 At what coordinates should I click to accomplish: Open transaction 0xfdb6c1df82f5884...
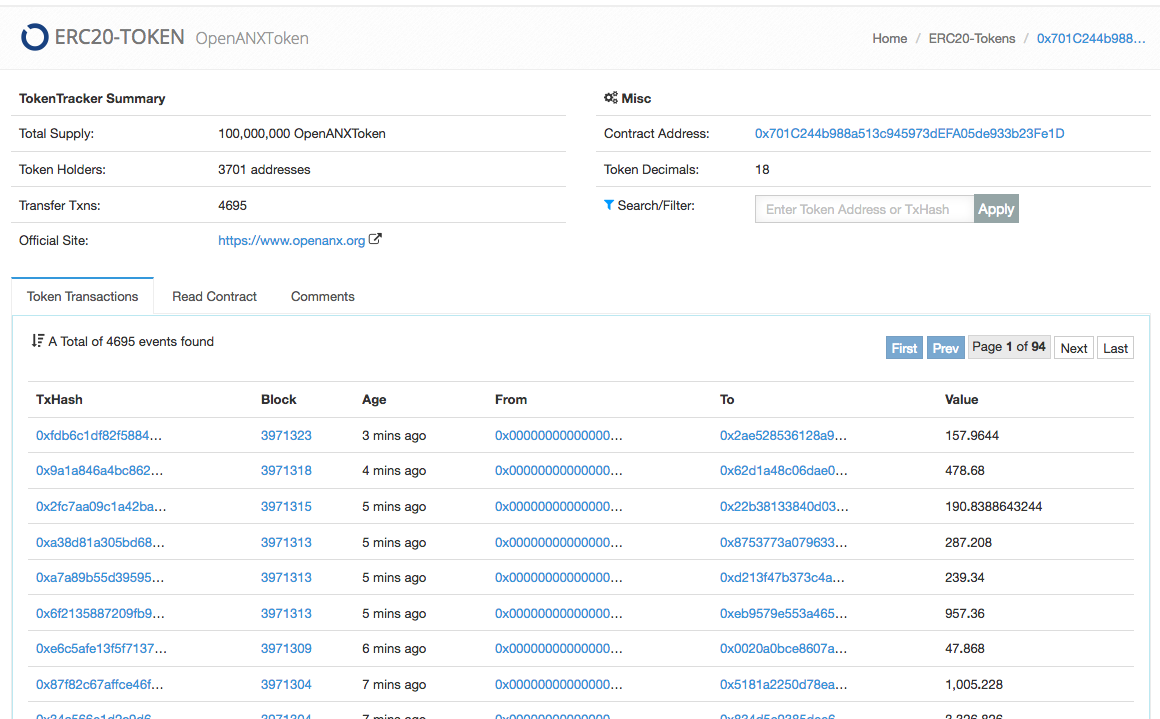click(98, 436)
